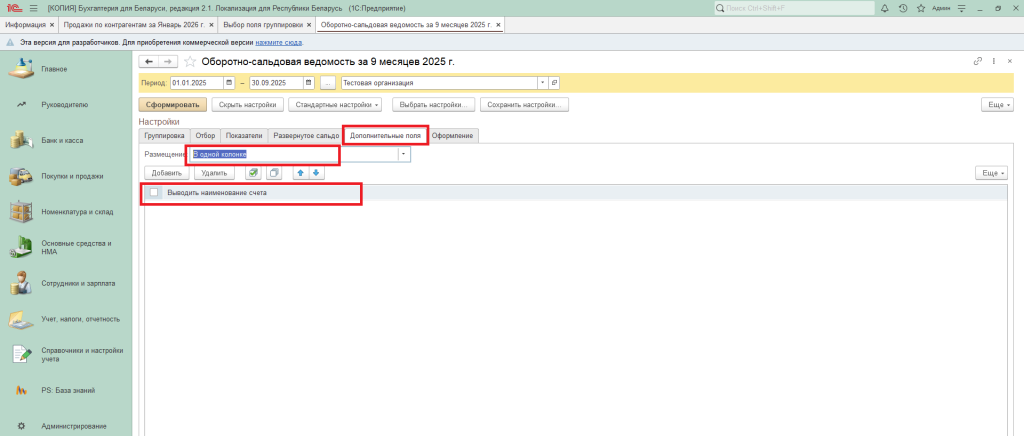
Task: Copy link to this report
Action: tap(977, 61)
